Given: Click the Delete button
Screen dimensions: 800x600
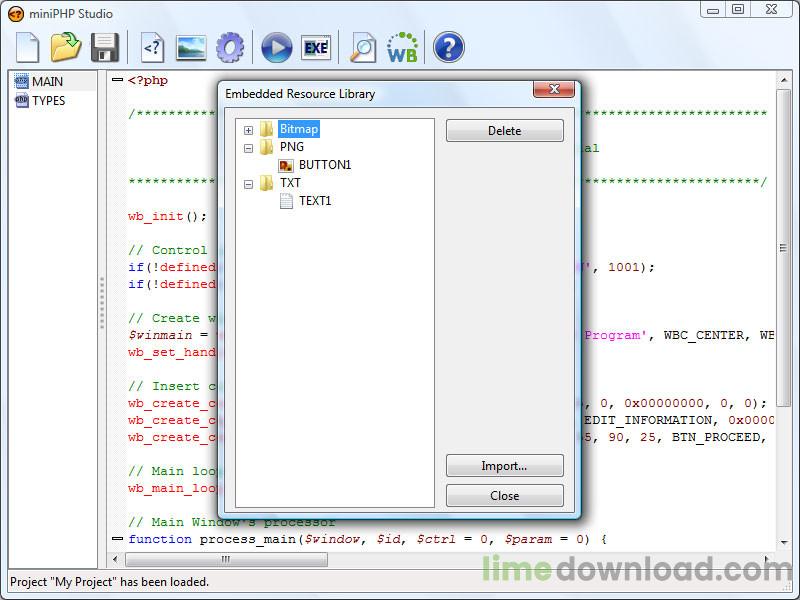Looking at the screenshot, I should [505, 130].
